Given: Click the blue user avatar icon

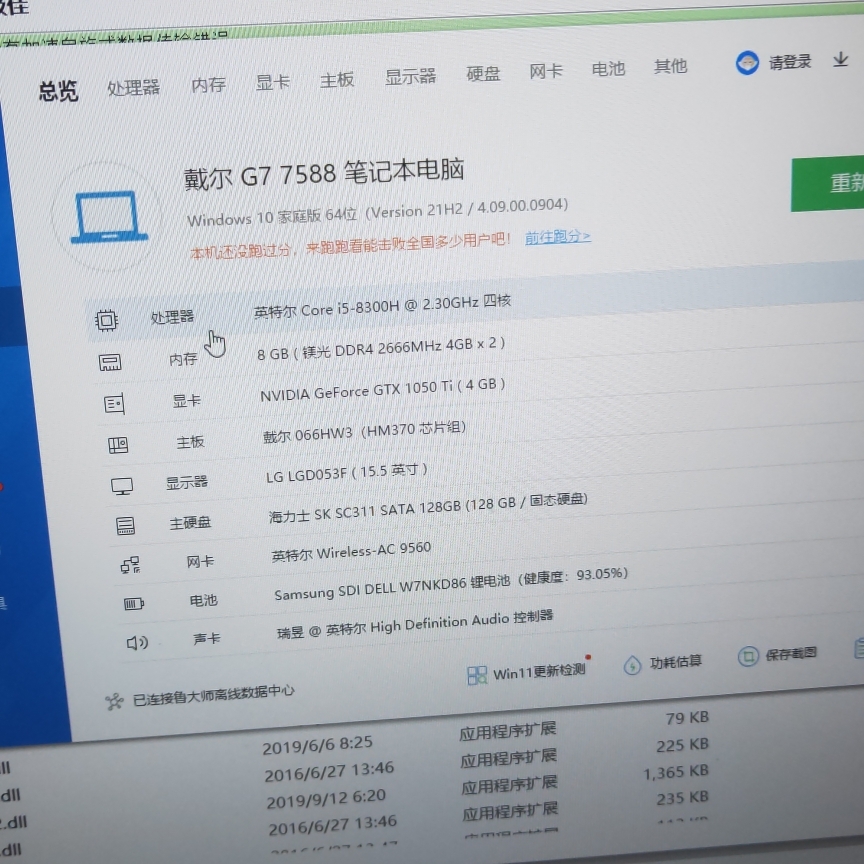Looking at the screenshot, I should click(x=747, y=63).
